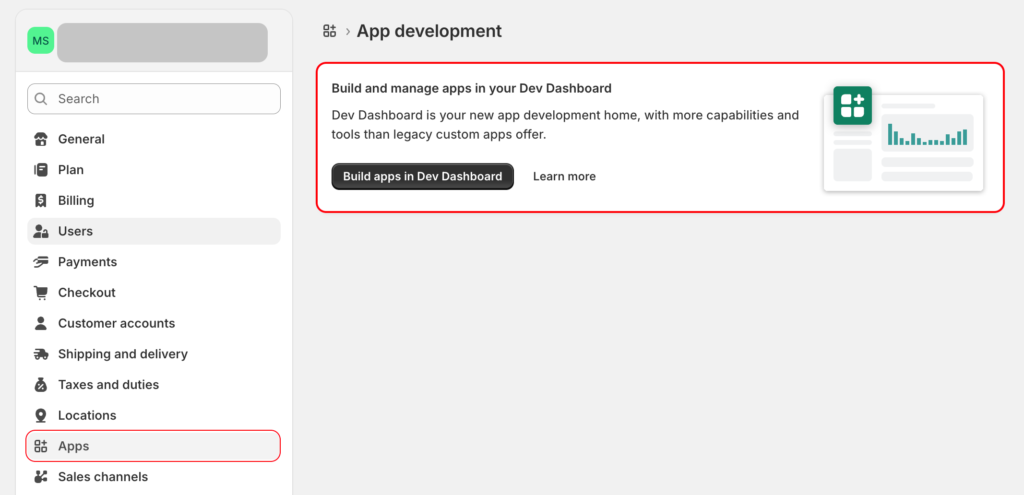1024x495 pixels.
Task: Click the Apps grid icon in sidebar
Action: (40, 446)
